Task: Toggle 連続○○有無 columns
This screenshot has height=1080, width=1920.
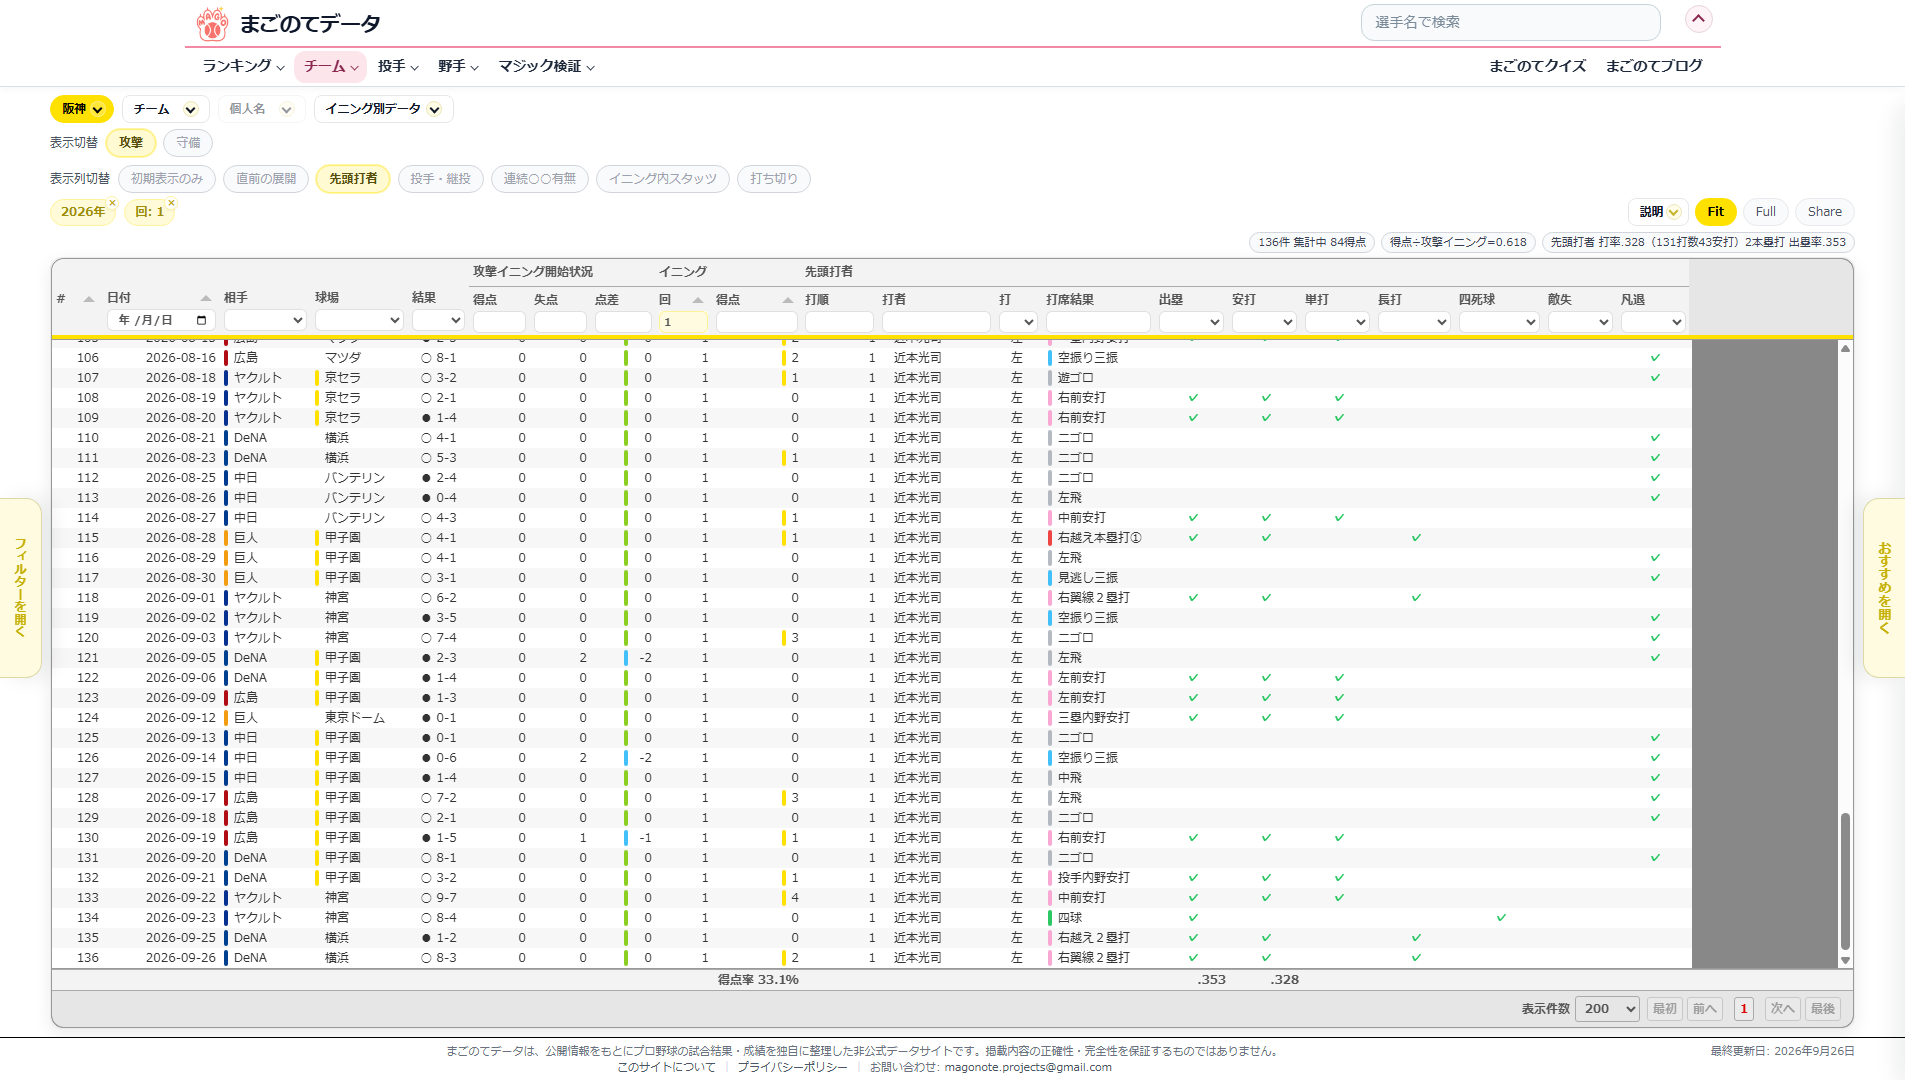Action: [x=540, y=179]
